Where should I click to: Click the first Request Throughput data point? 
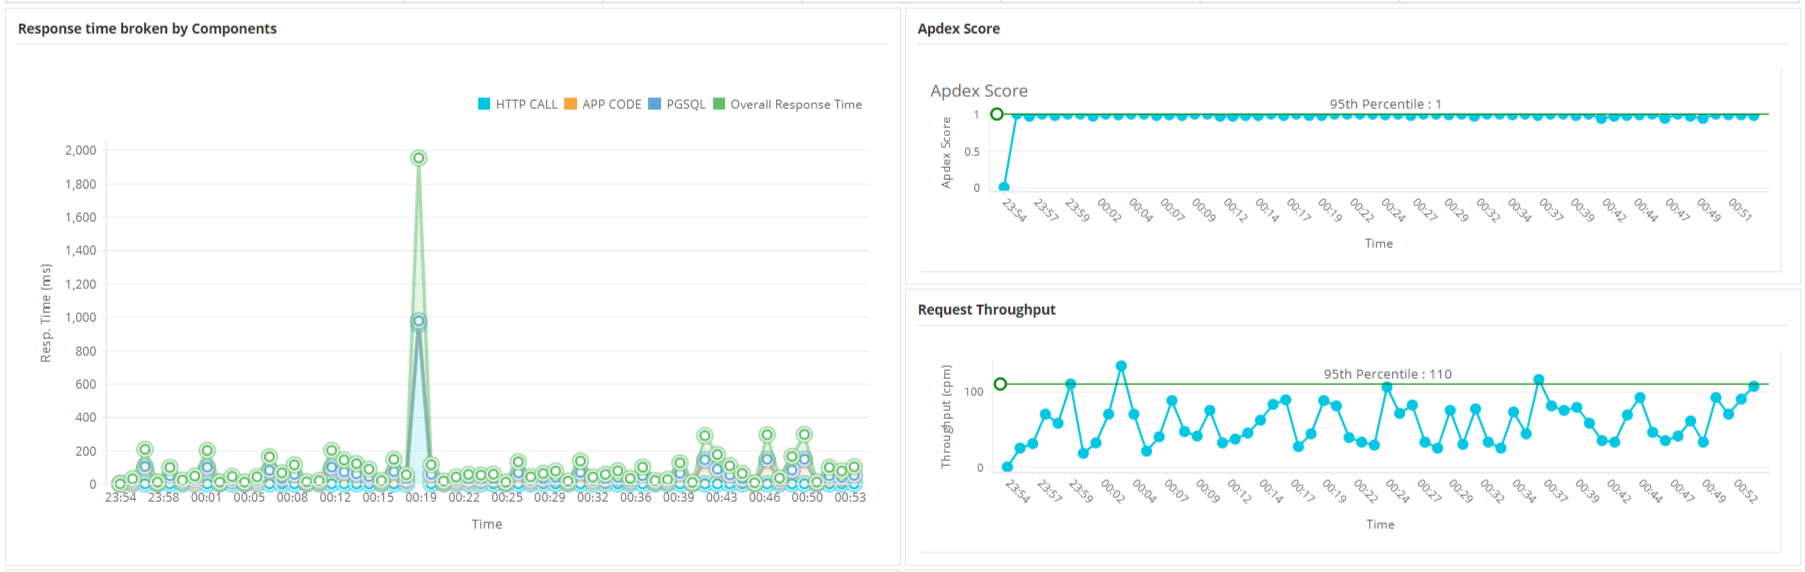point(1007,467)
